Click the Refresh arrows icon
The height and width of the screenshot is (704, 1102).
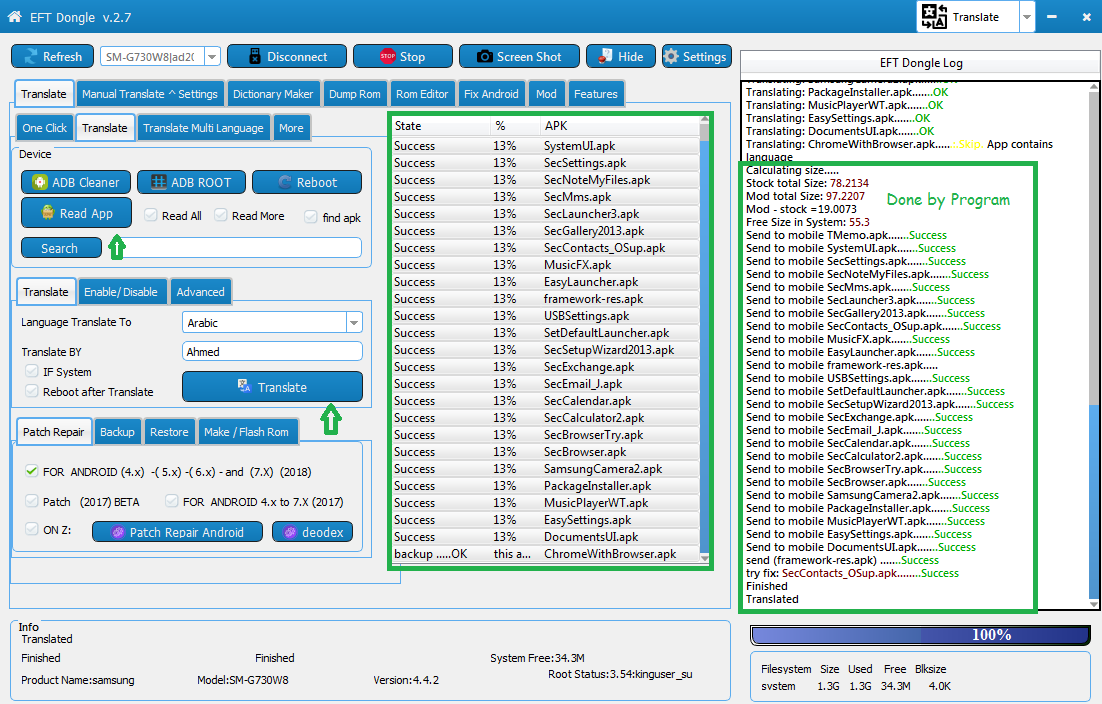(31, 57)
